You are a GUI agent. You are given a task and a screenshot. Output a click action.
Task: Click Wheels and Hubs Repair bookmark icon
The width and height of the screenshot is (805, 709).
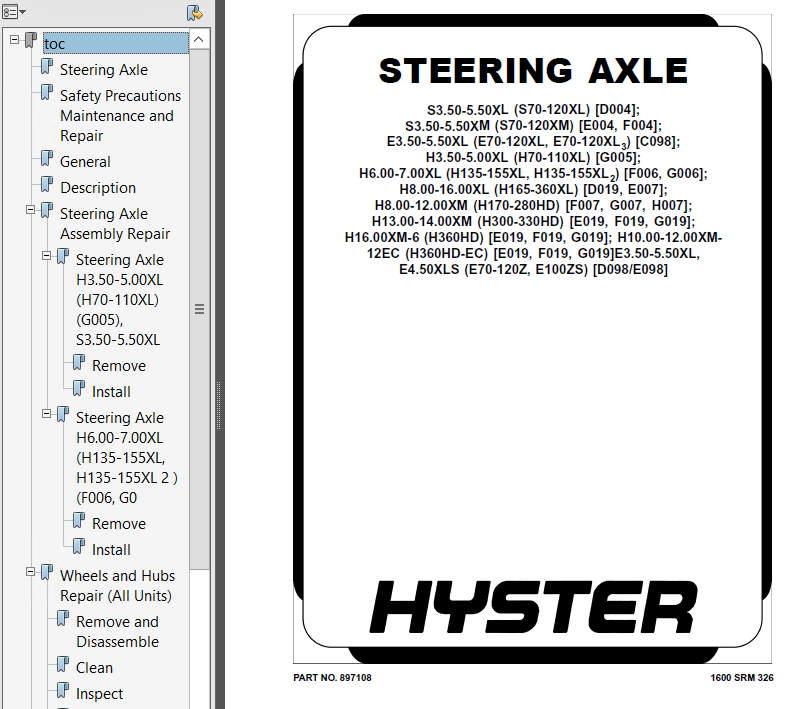pos(47,572)
